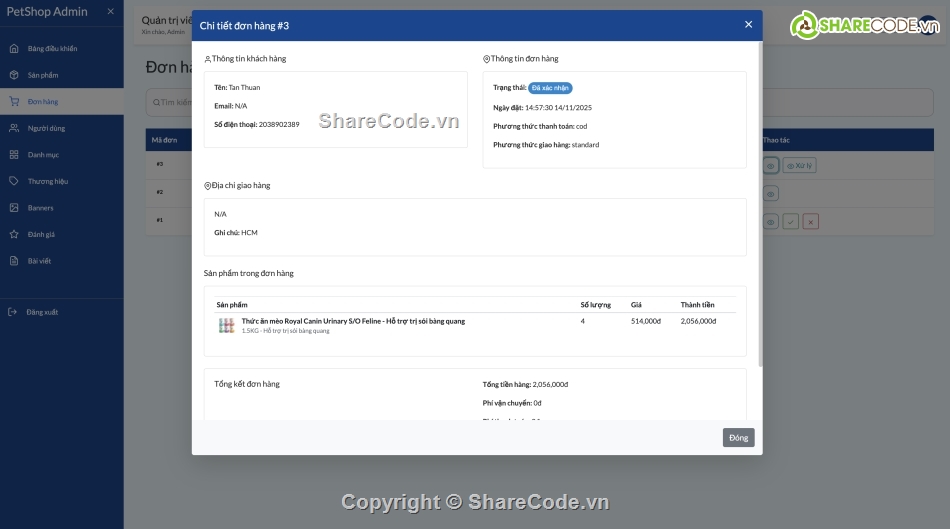Click the product thumbnail of Royal Canin

point(227,325)
